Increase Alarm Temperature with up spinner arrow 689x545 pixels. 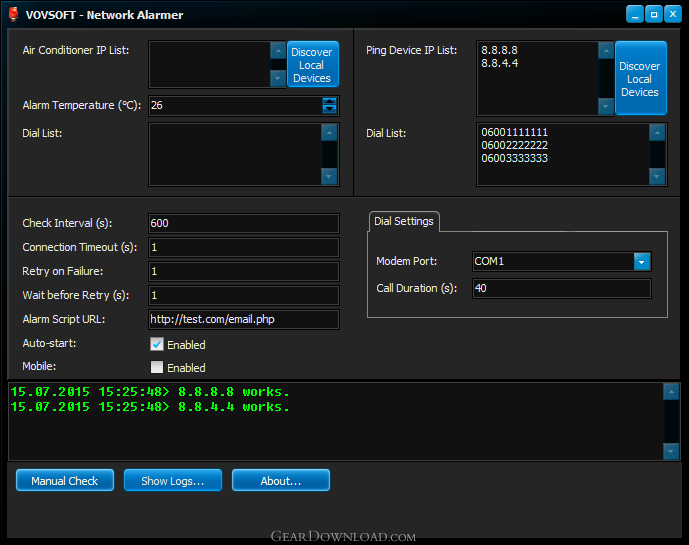(329, 102)
